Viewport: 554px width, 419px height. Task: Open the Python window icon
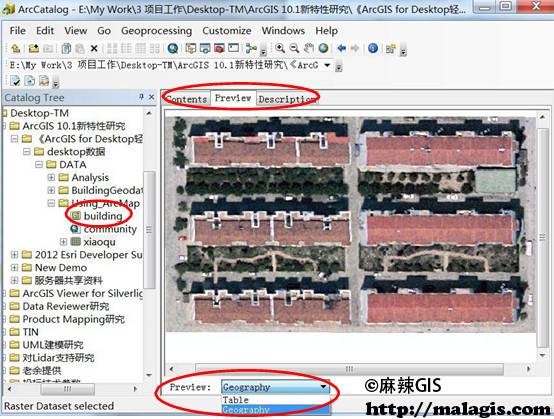[x=233, y=48]
